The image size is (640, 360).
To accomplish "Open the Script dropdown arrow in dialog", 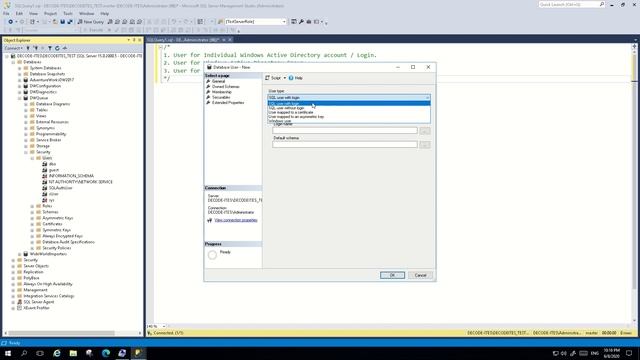I will [284, 78].
